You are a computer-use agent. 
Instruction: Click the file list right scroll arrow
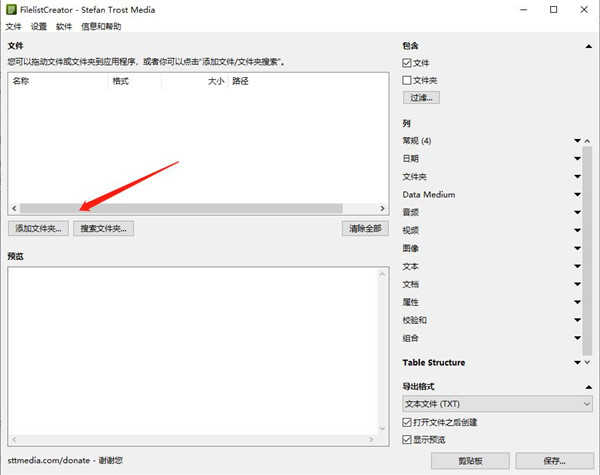(382, 208)
